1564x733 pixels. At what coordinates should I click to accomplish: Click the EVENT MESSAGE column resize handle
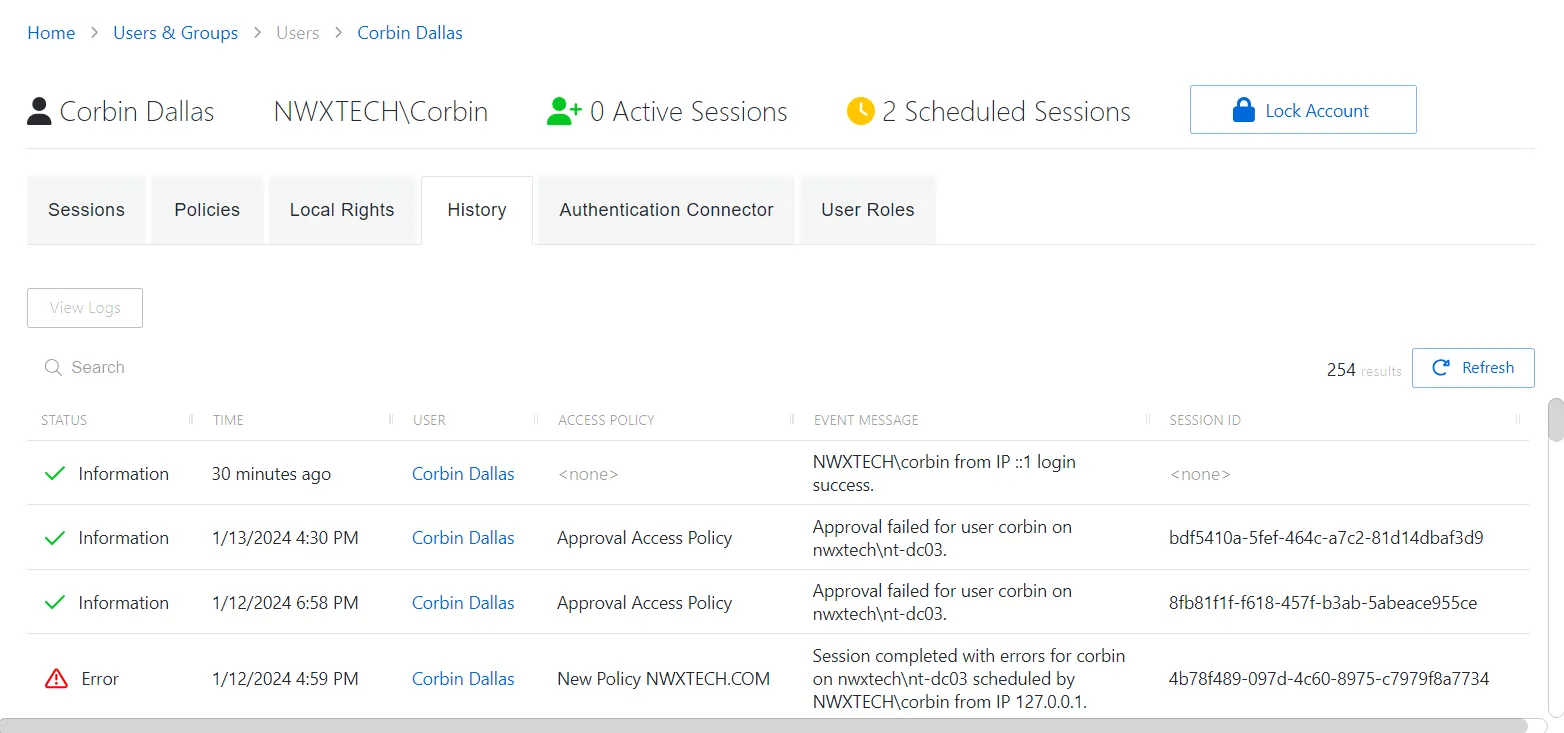[1148, 419]
